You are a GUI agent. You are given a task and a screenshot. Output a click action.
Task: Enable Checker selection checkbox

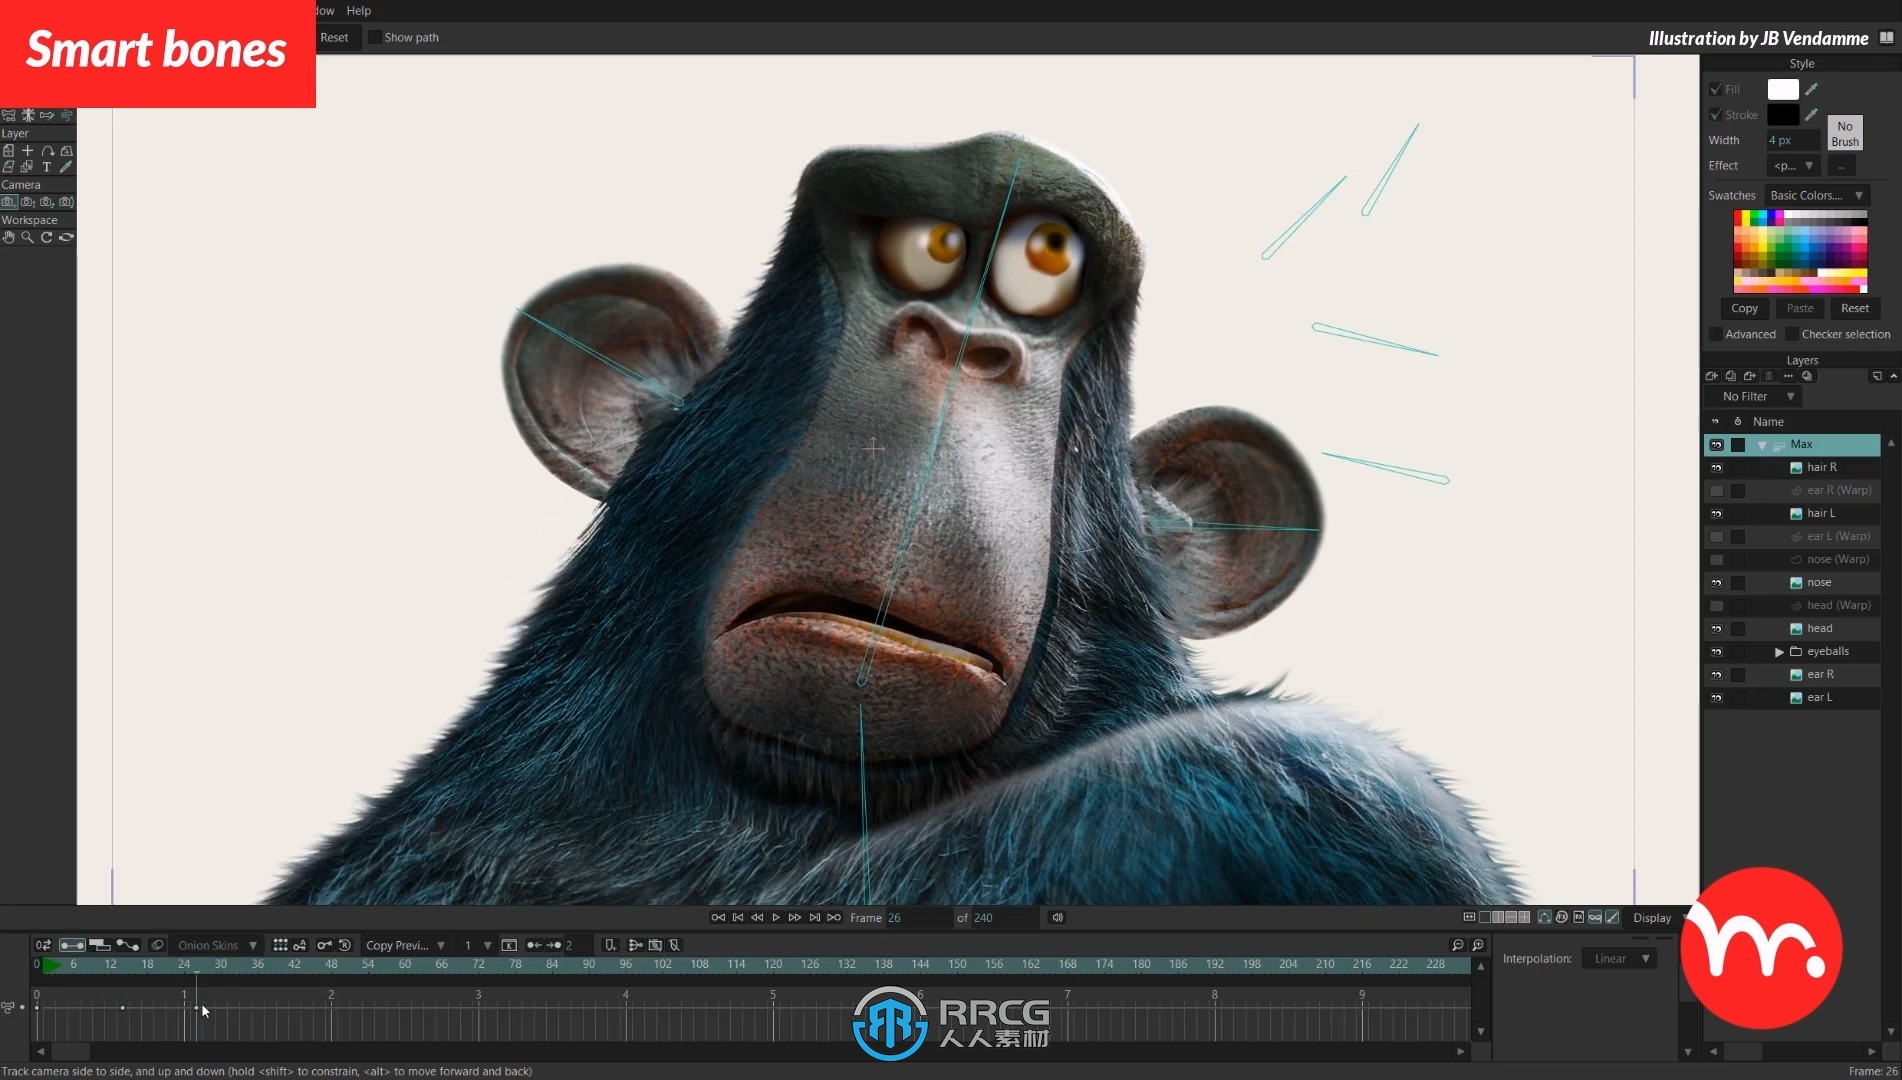(1792, 334)
